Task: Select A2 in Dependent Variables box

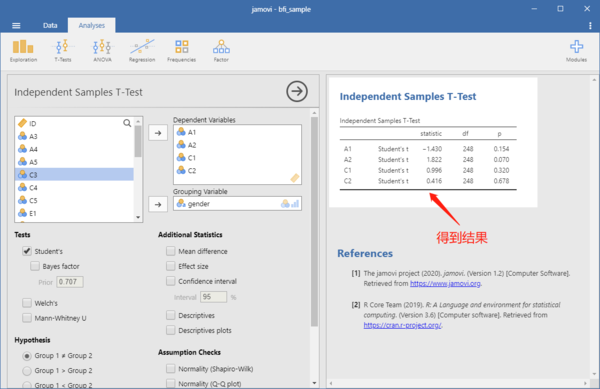Action: coord(237,145)
